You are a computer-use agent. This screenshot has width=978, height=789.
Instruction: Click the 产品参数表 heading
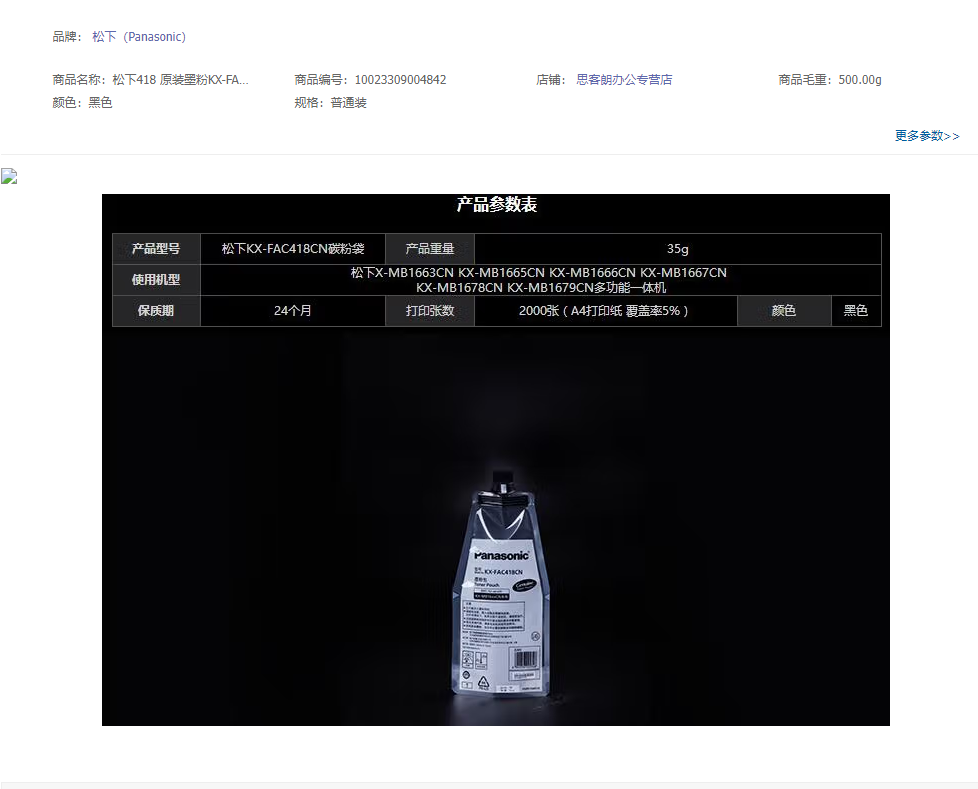[496, 205]
